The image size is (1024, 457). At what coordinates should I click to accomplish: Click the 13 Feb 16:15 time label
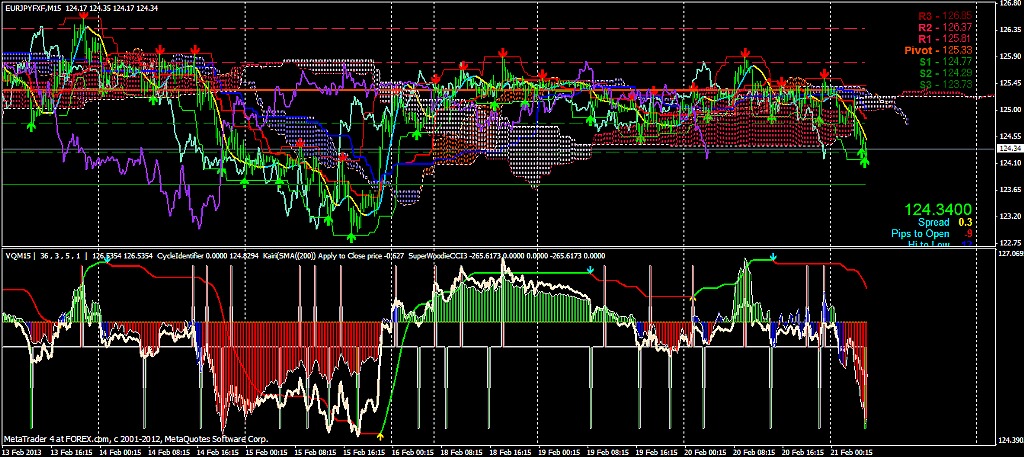(x=71, y=452)
